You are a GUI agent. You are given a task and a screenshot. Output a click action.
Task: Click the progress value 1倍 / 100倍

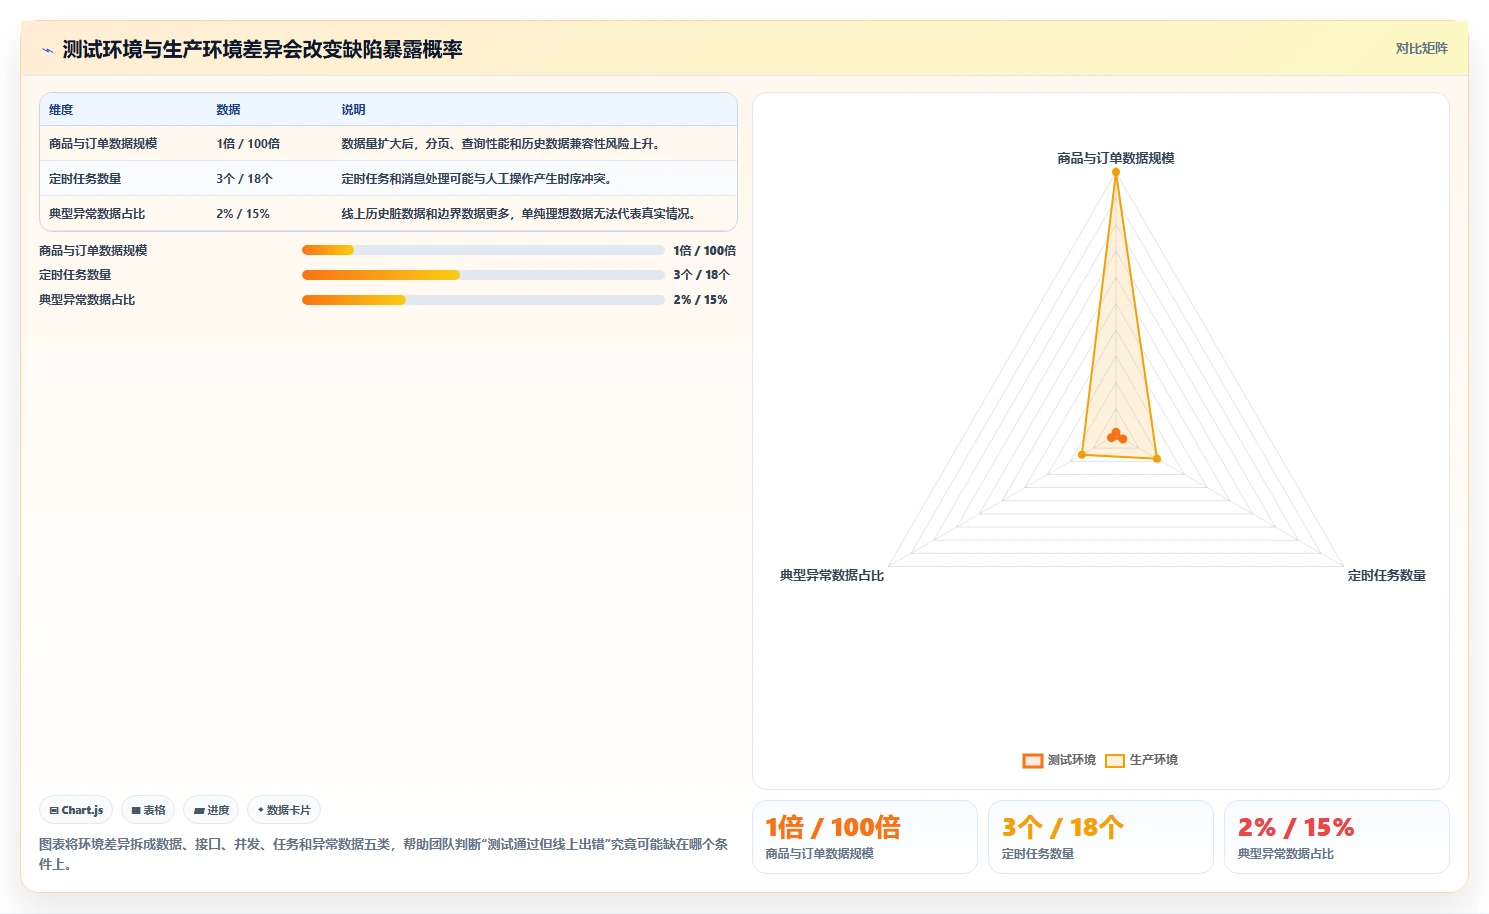pyautogui.click(x=704, y=251)
